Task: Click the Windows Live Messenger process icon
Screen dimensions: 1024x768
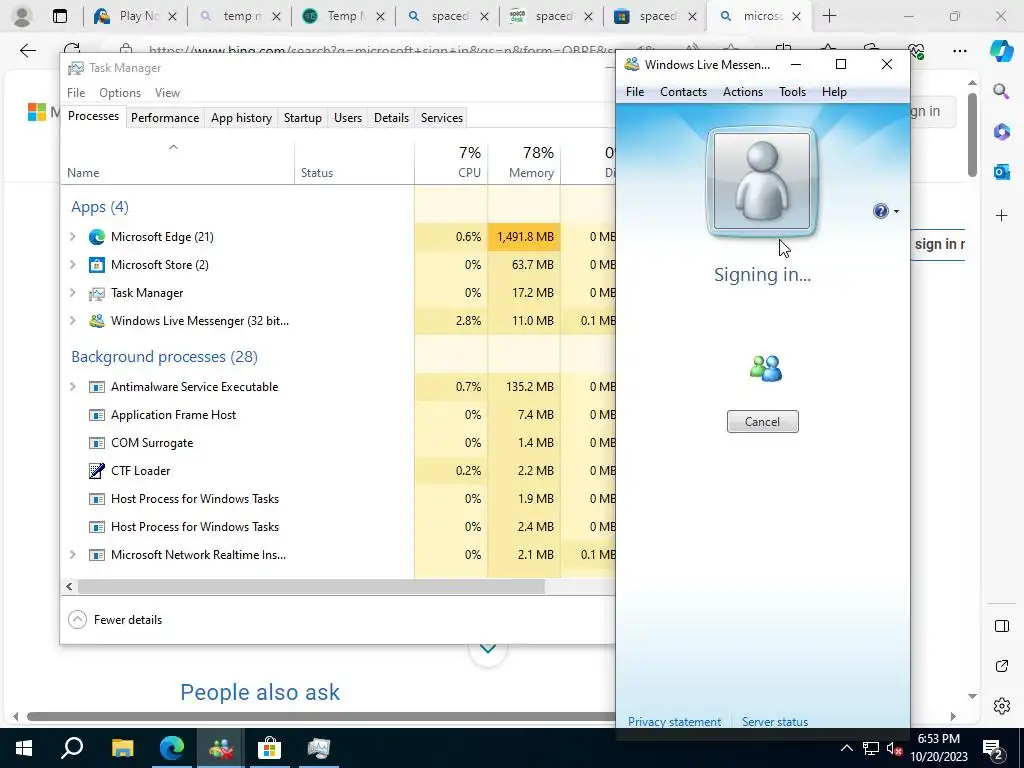Action: 97,321
